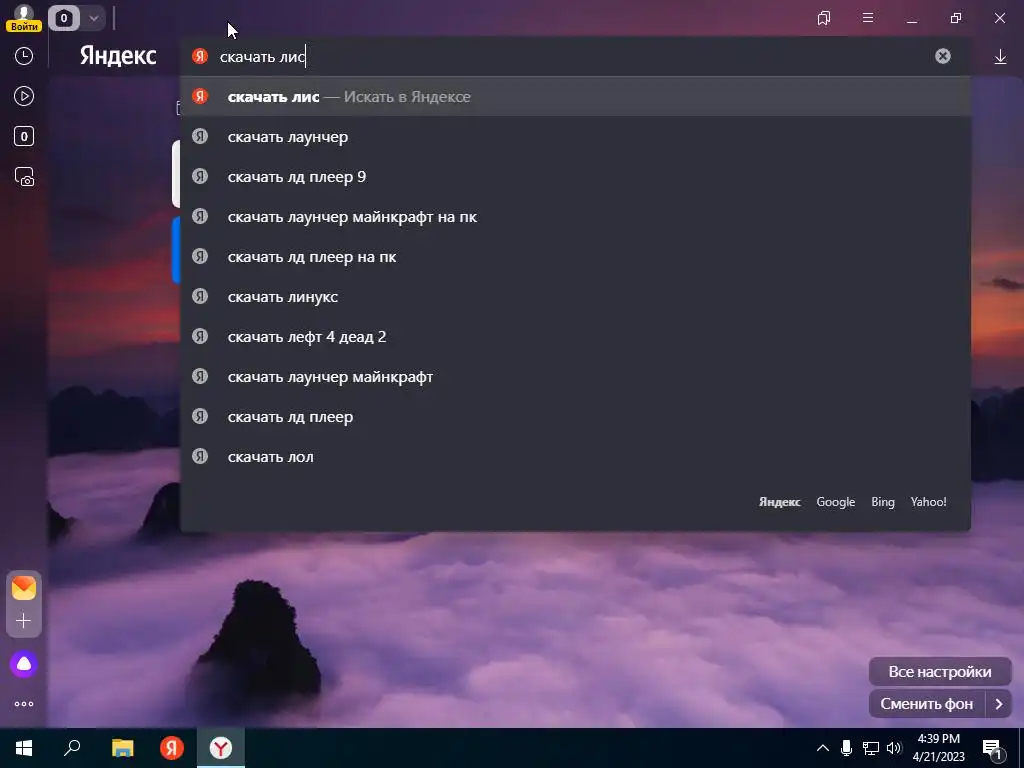Launch Alice voice assistant purple icon
Image resolution: width=1024 pixels, height=768 pixels.
pos(24,664)
